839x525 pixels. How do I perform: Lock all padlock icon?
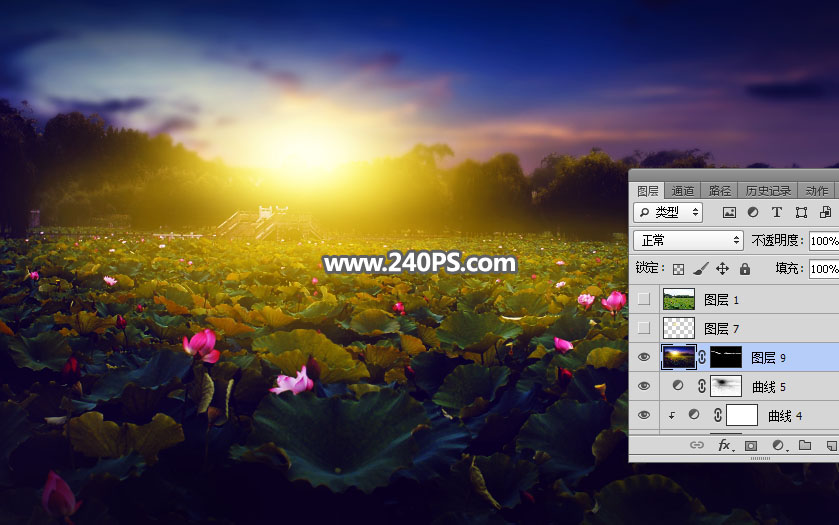(745, 269)
